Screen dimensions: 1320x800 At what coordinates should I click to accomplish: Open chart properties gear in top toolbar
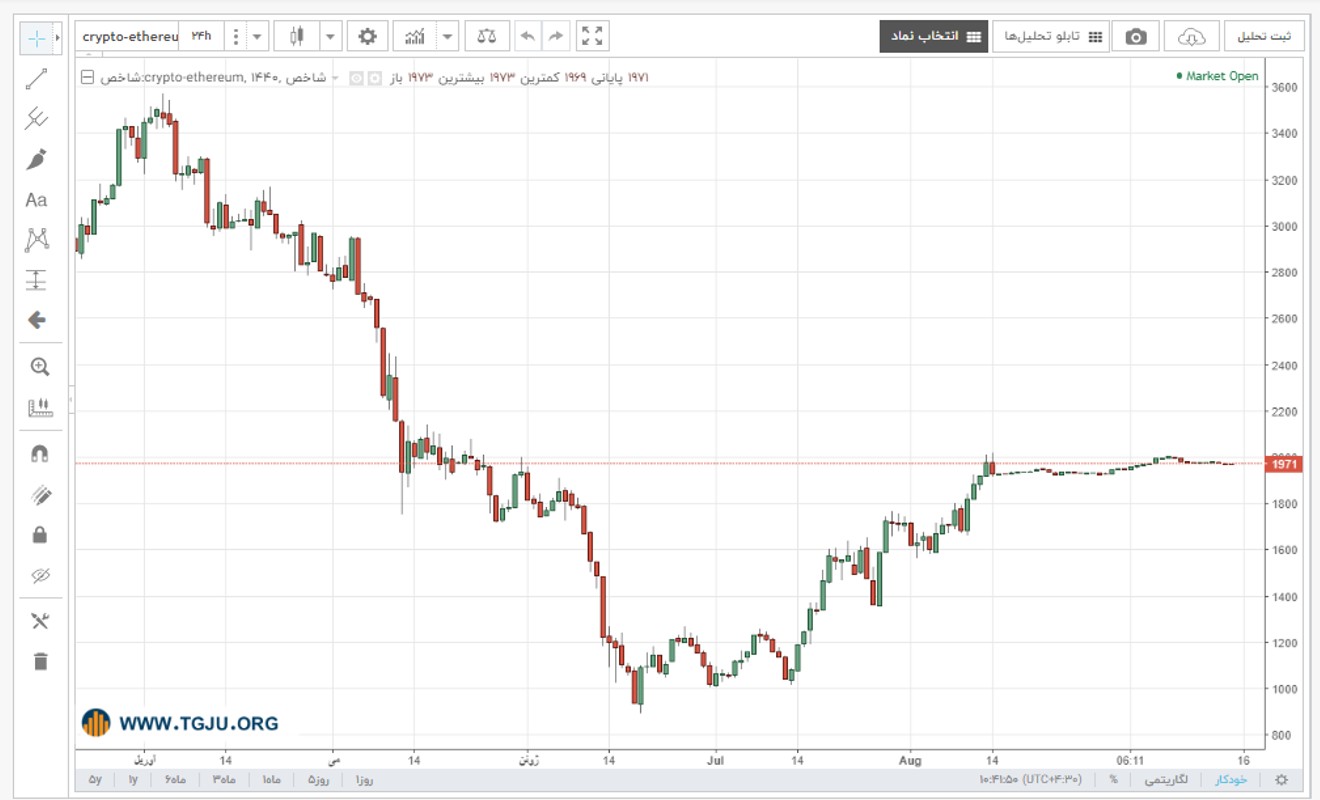[367, 37]
